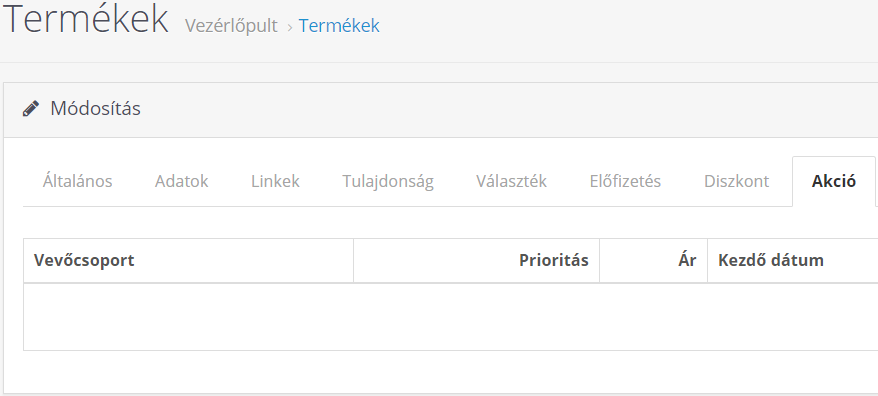
Task: Switch to the Adatok tab
Action: 181,181
